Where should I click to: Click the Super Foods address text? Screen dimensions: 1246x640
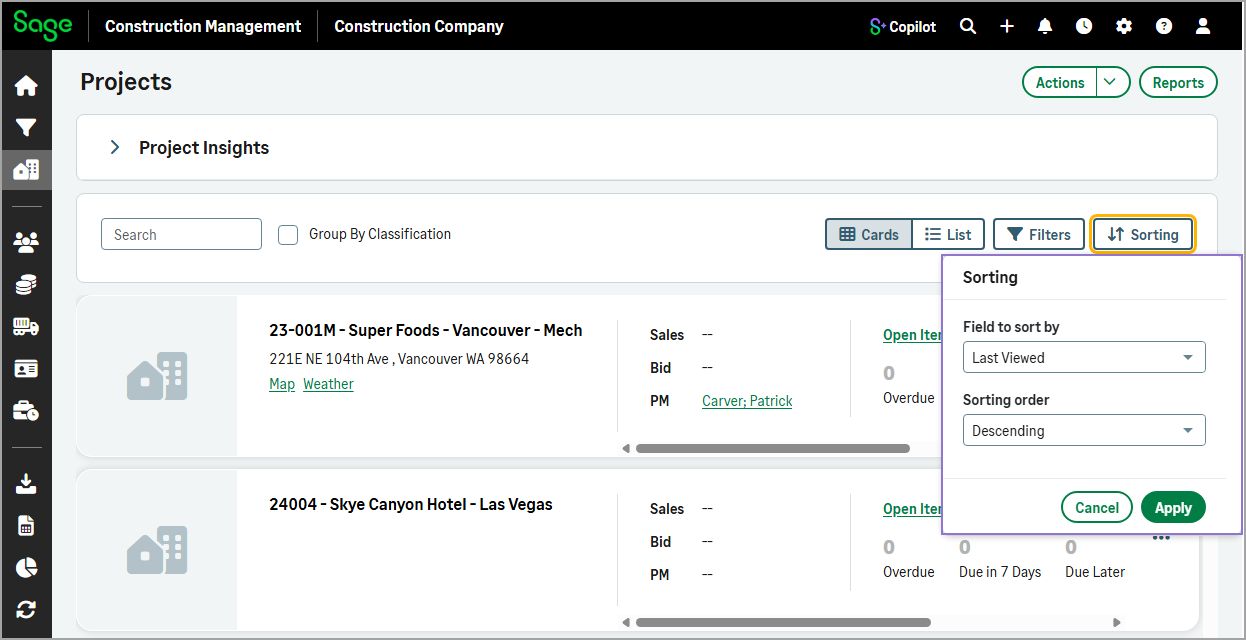point(399,358)
